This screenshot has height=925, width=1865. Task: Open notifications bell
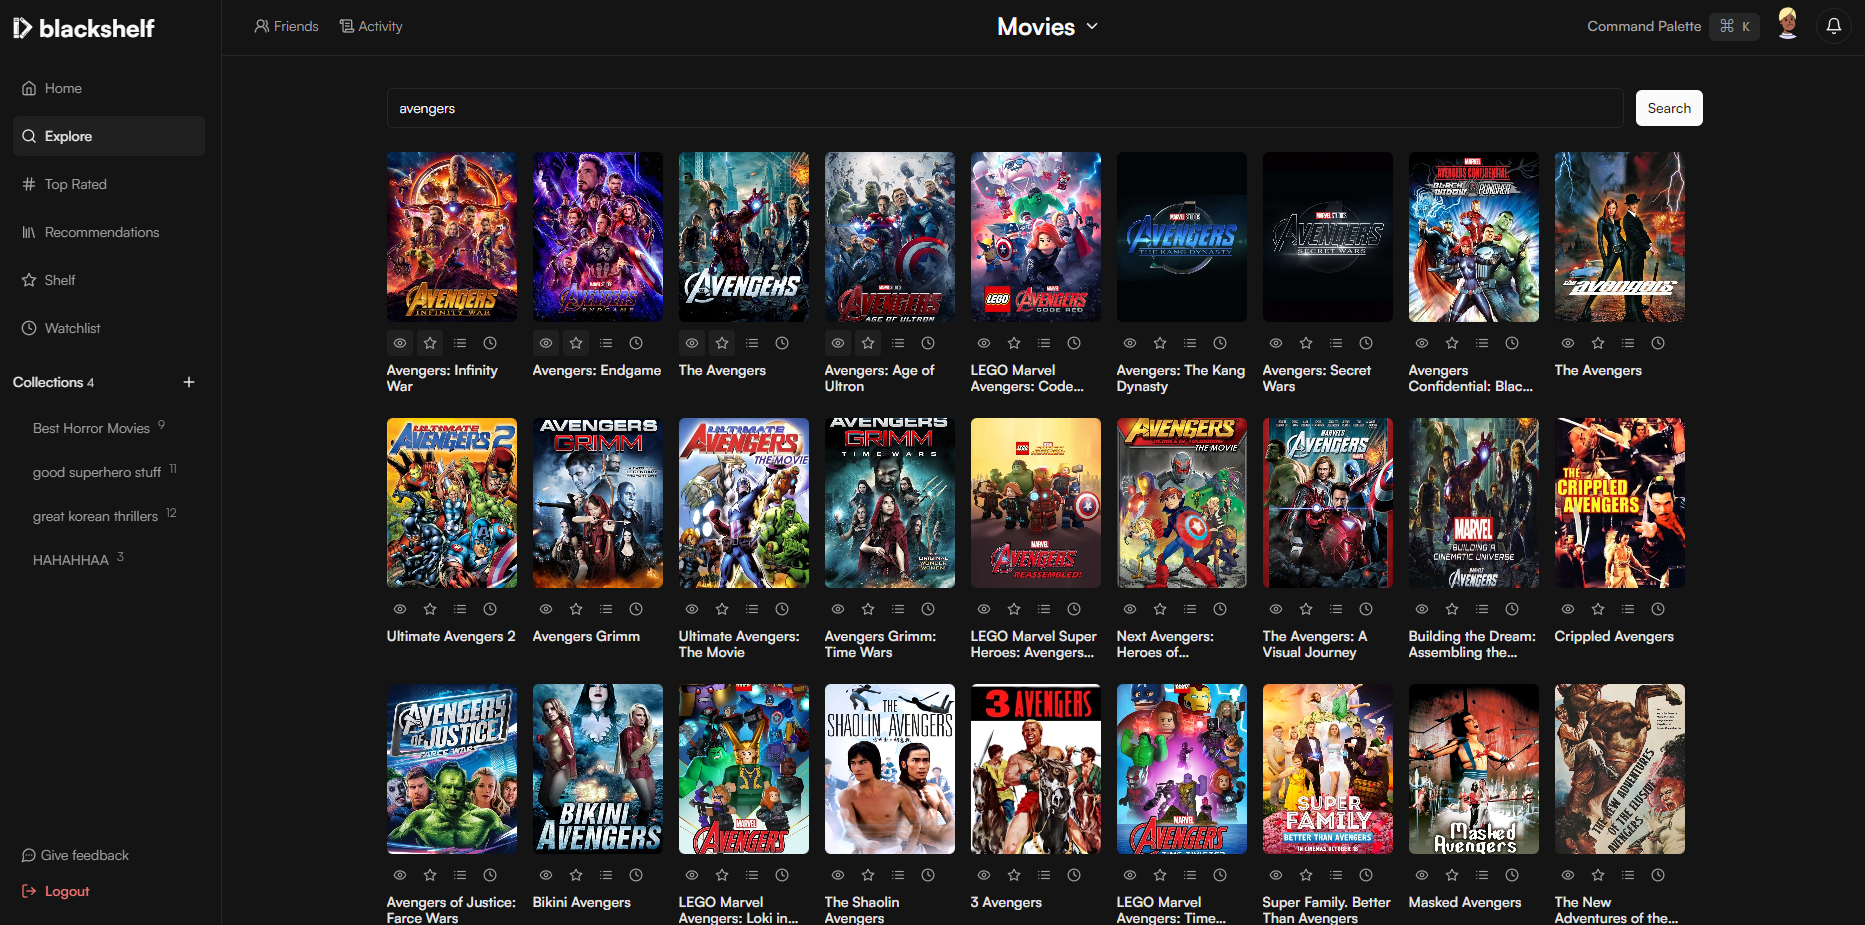coord(1834,26)
